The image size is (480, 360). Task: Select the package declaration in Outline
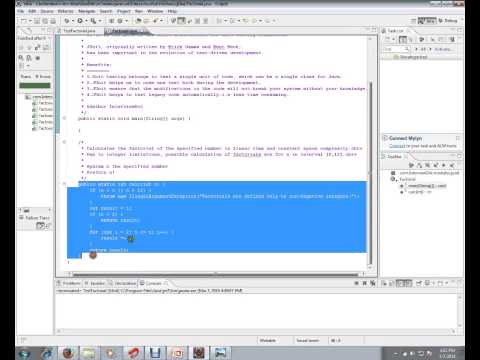click(425, 173)
